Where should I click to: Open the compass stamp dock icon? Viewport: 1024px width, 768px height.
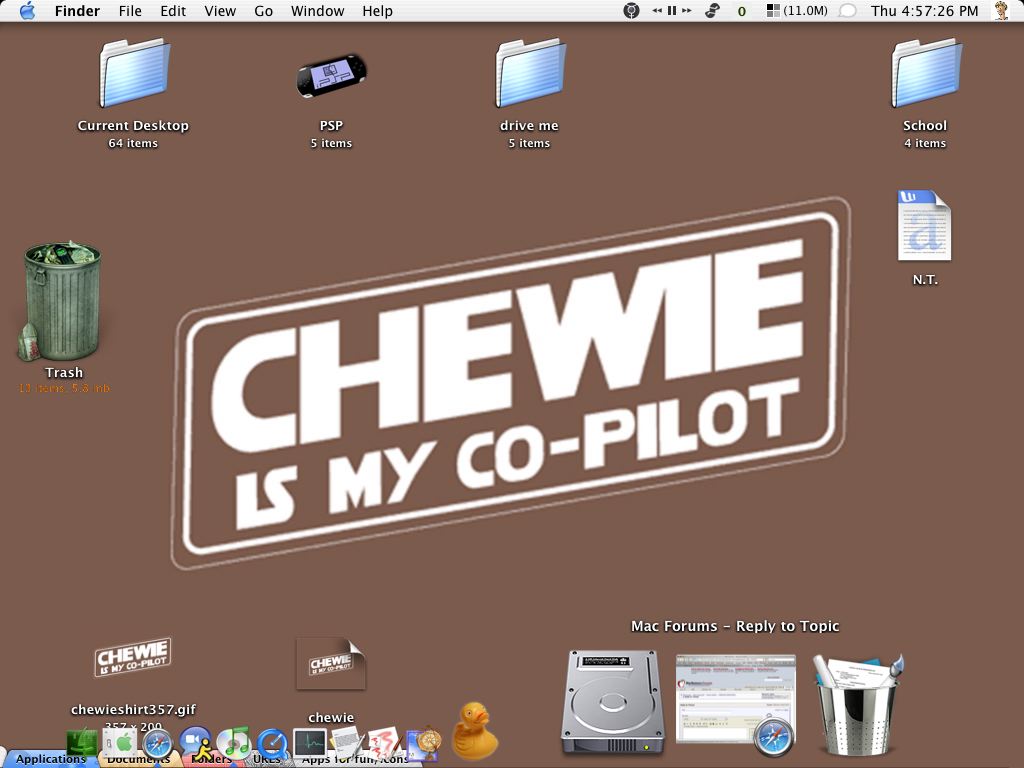(x=423, y=743)
